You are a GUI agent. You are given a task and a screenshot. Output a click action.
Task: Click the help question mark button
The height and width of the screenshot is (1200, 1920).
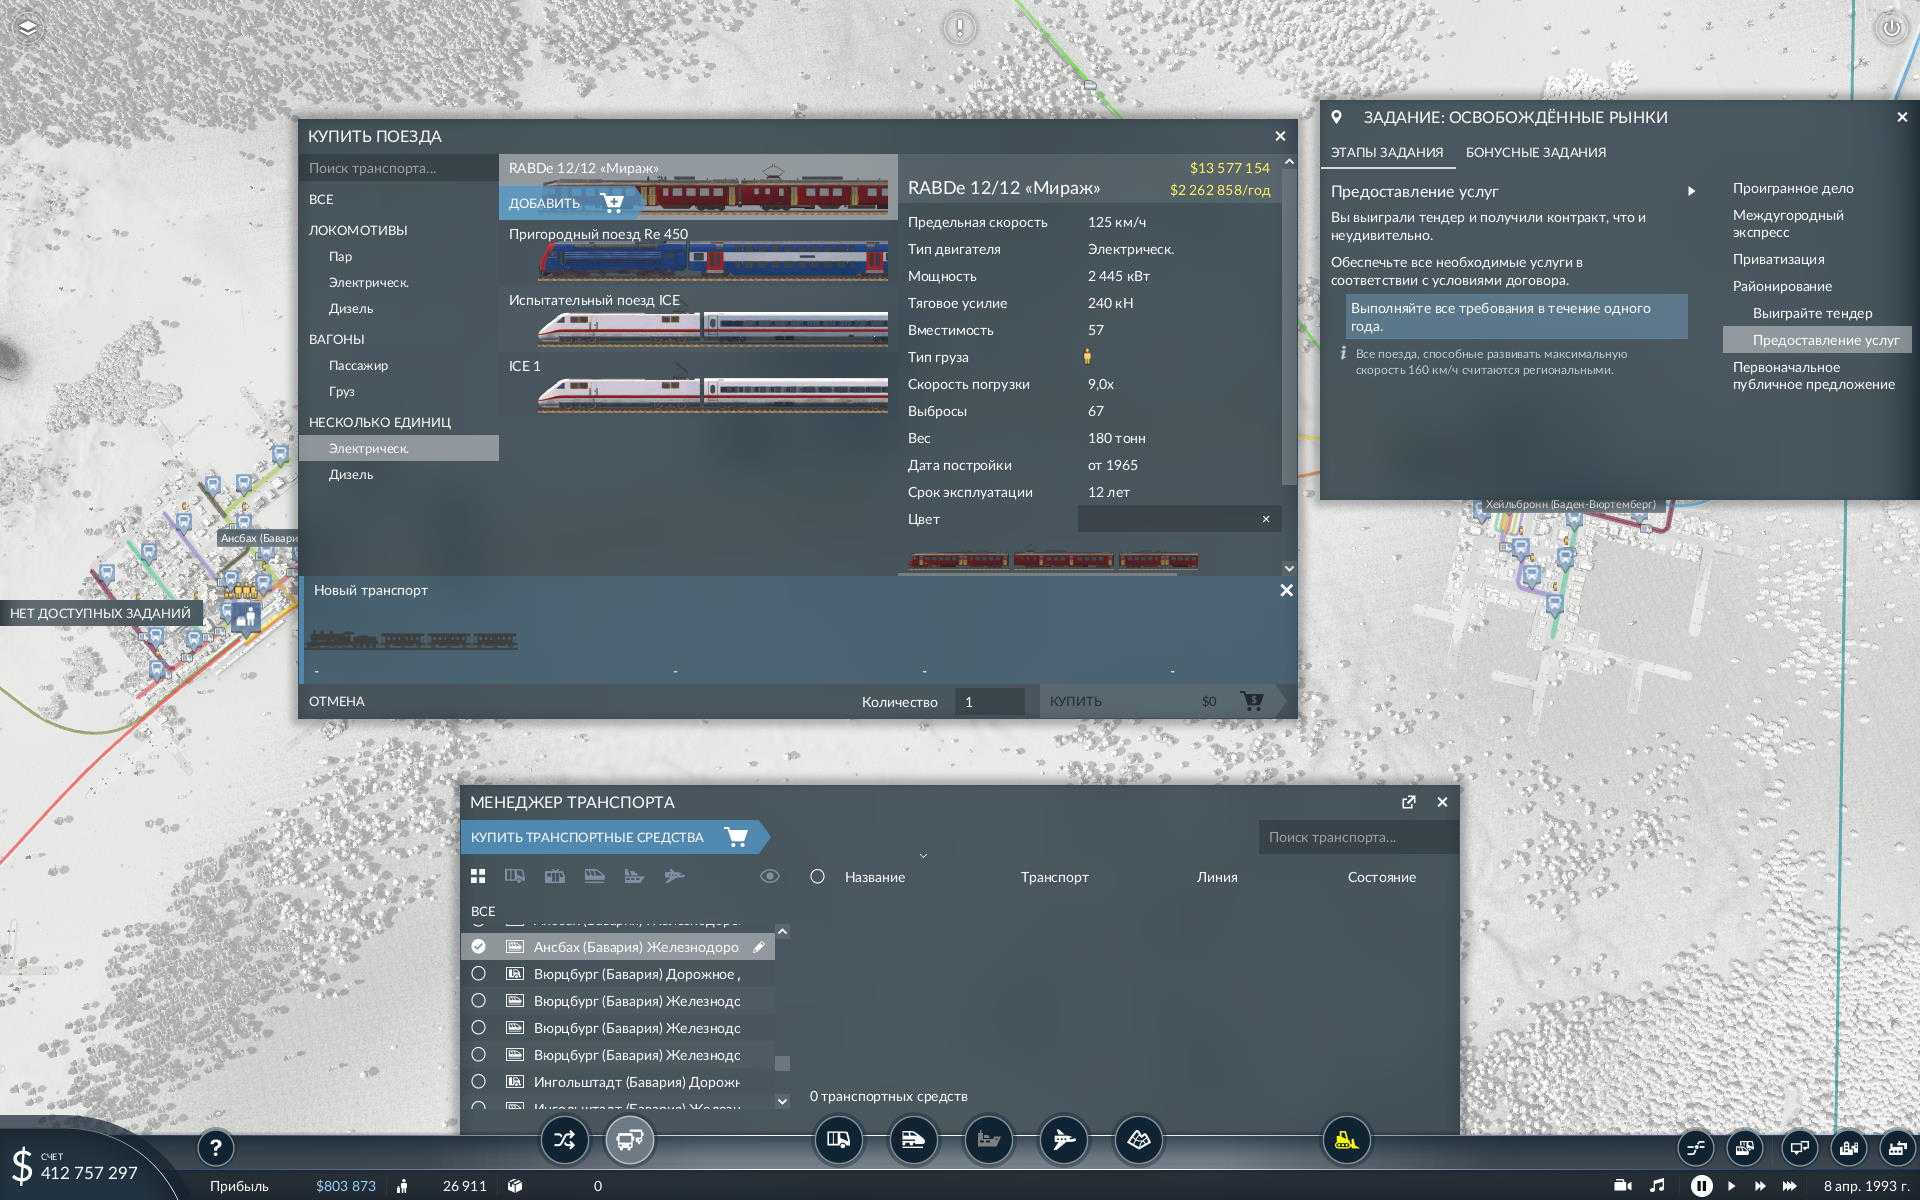(215, 1148)
